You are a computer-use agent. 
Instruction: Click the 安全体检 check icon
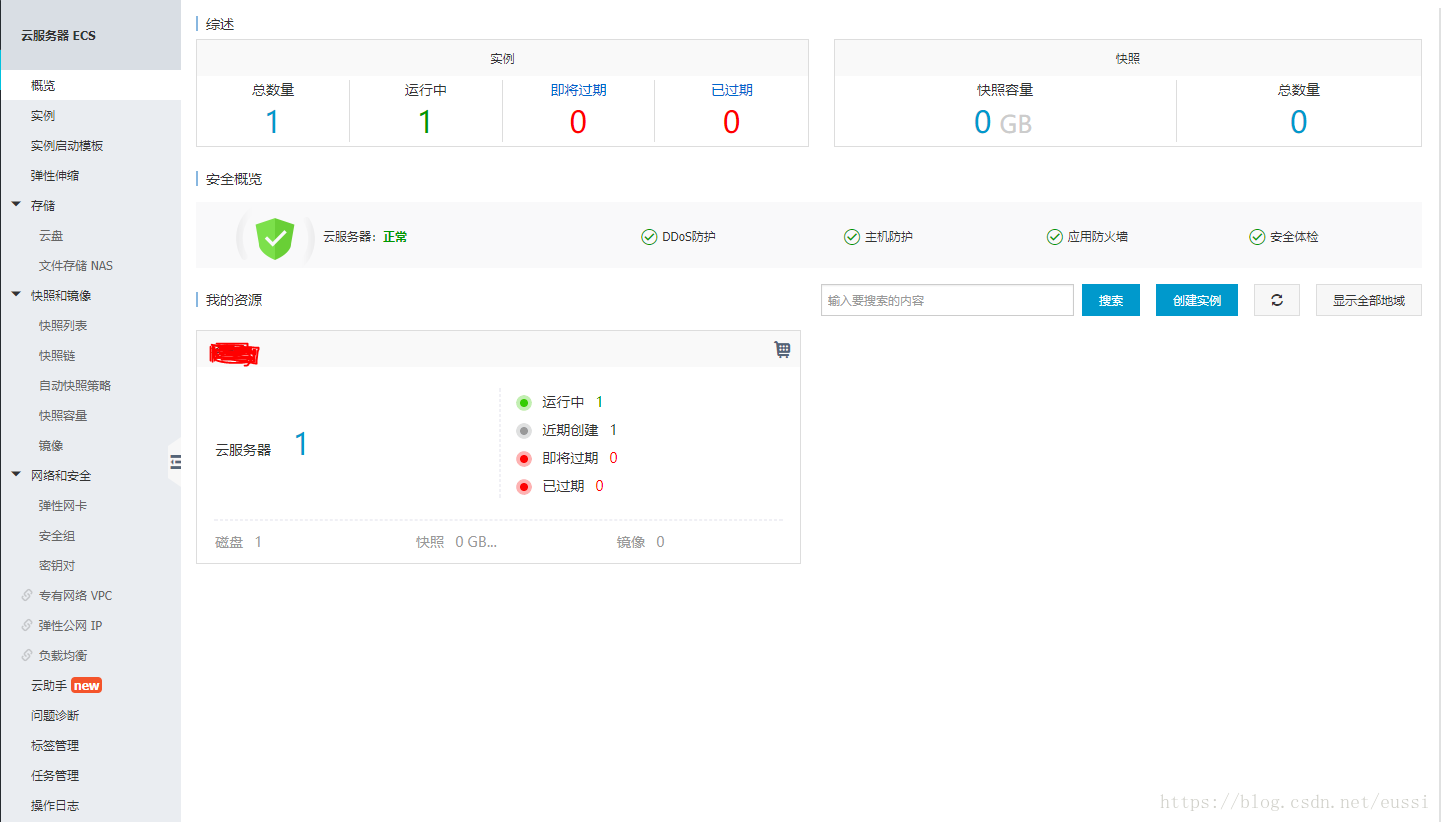point(1257,237)
